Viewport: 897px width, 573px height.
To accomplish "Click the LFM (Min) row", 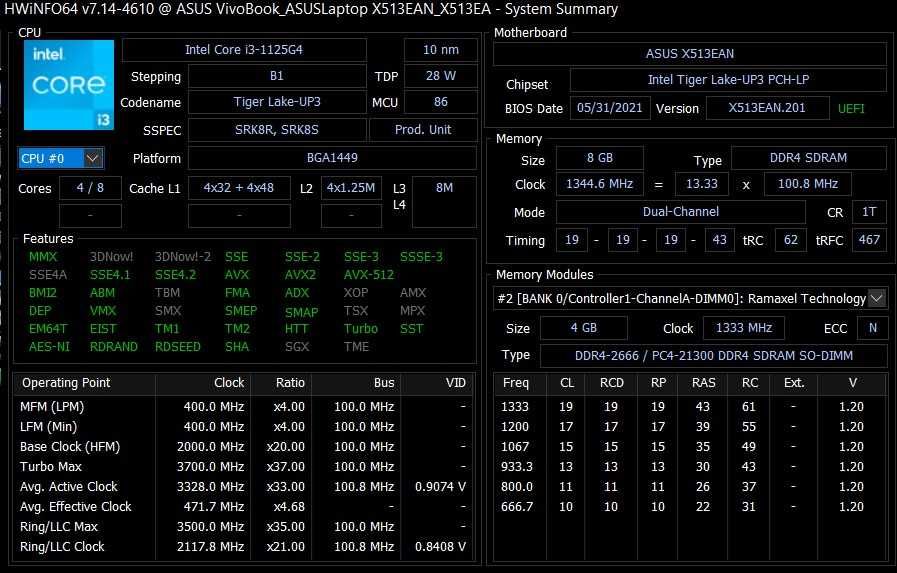I will (x=244, y=427).
